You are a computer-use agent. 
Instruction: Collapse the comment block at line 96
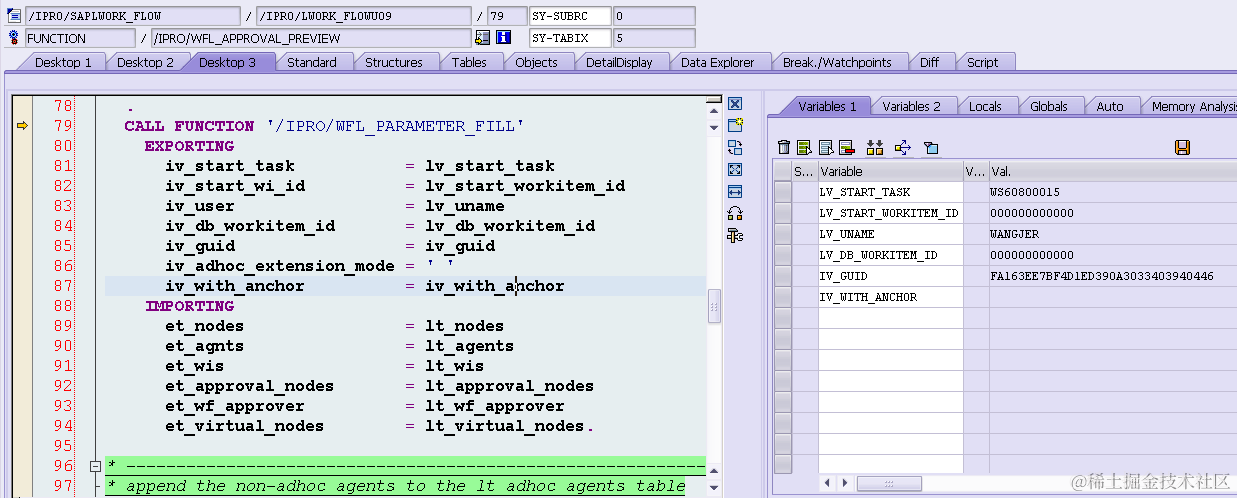click(95, 466)
